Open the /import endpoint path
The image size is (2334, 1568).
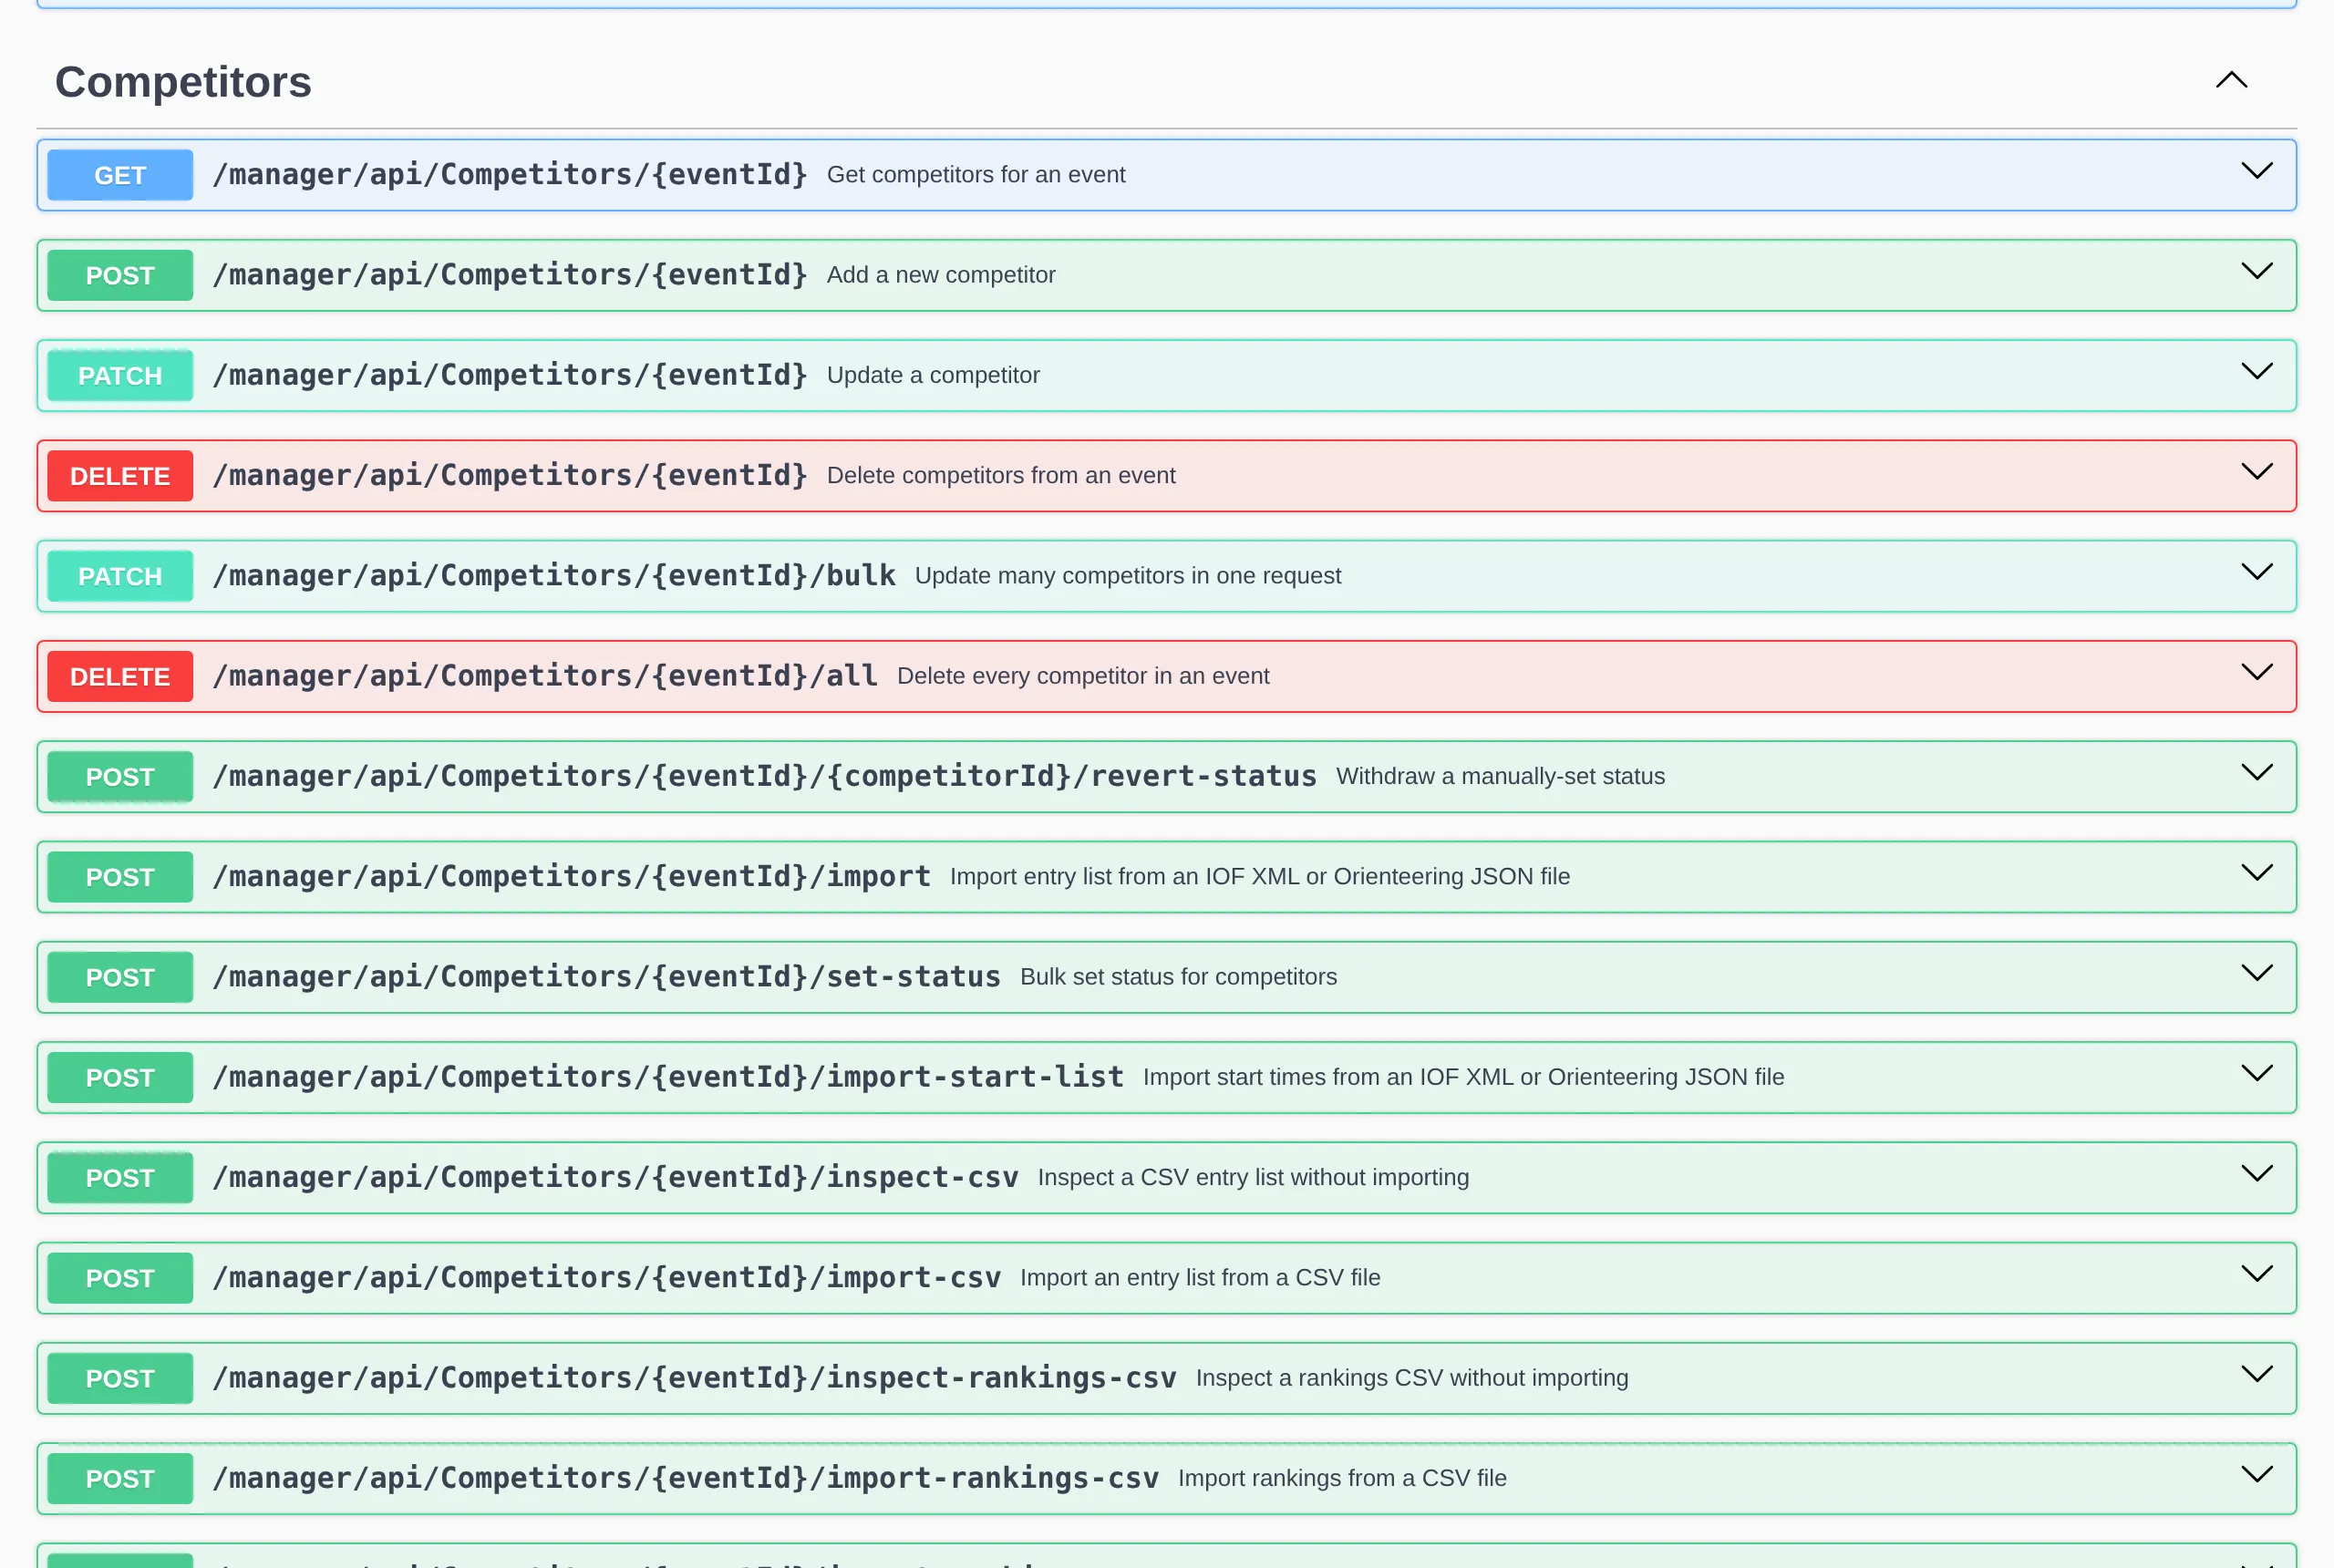571,877
